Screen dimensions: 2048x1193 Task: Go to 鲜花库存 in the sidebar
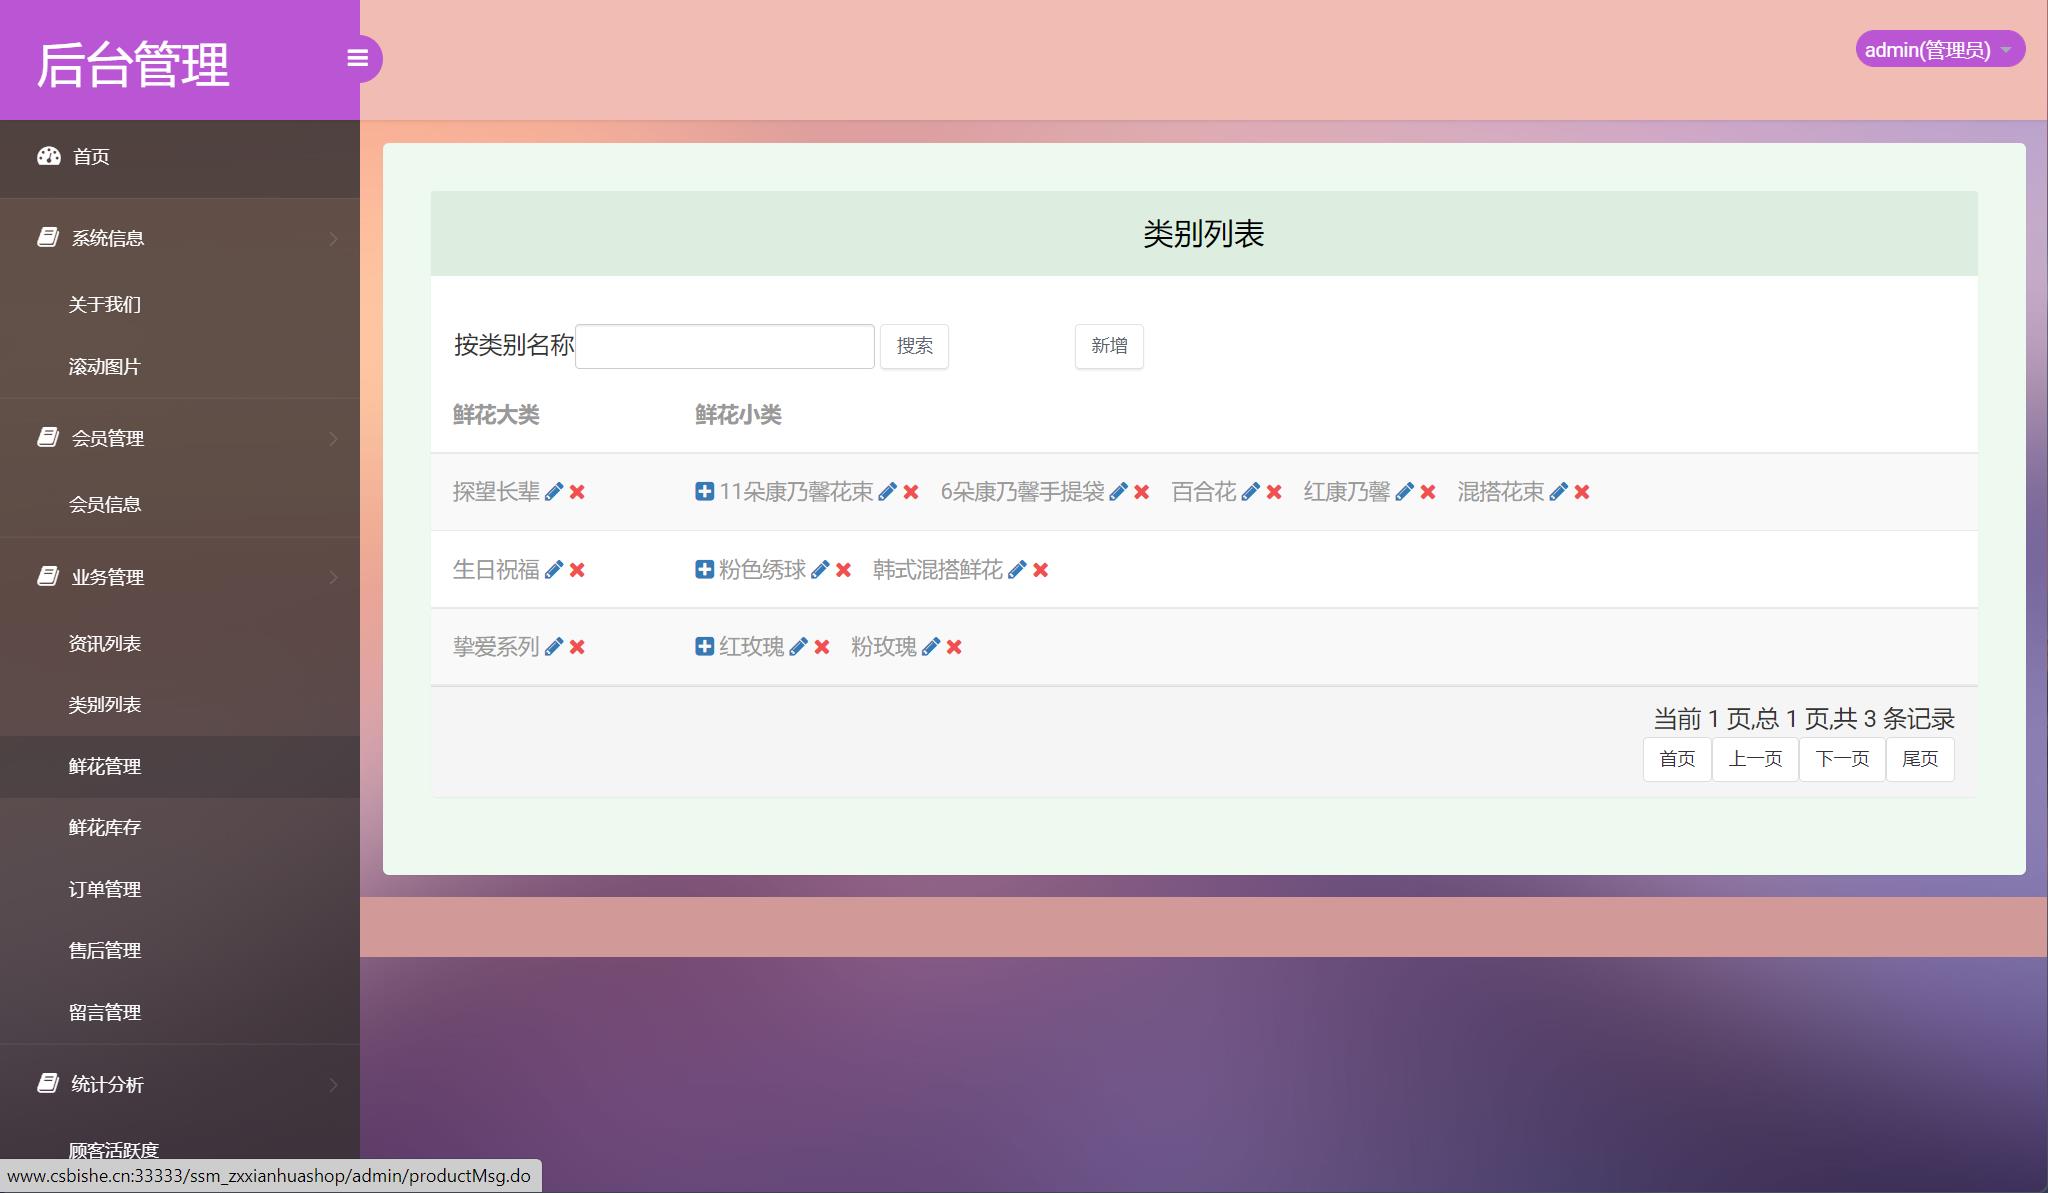click(x=105, y=827)
